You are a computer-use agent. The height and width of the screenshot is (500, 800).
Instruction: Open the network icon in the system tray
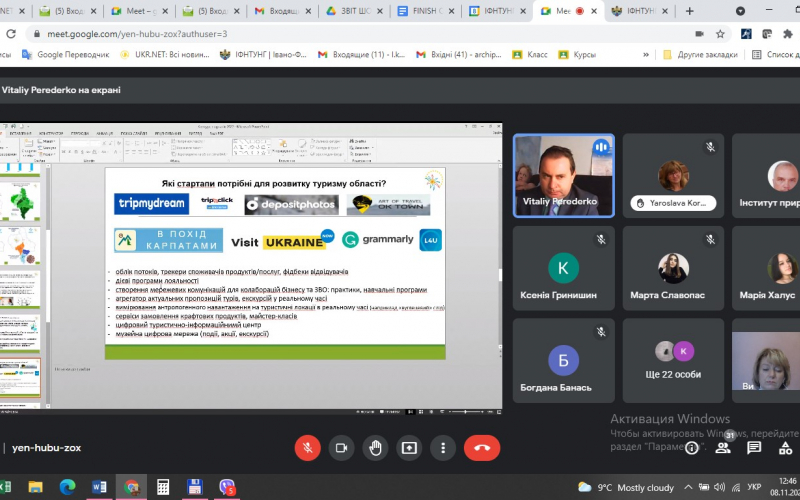[x=735, y=487]
